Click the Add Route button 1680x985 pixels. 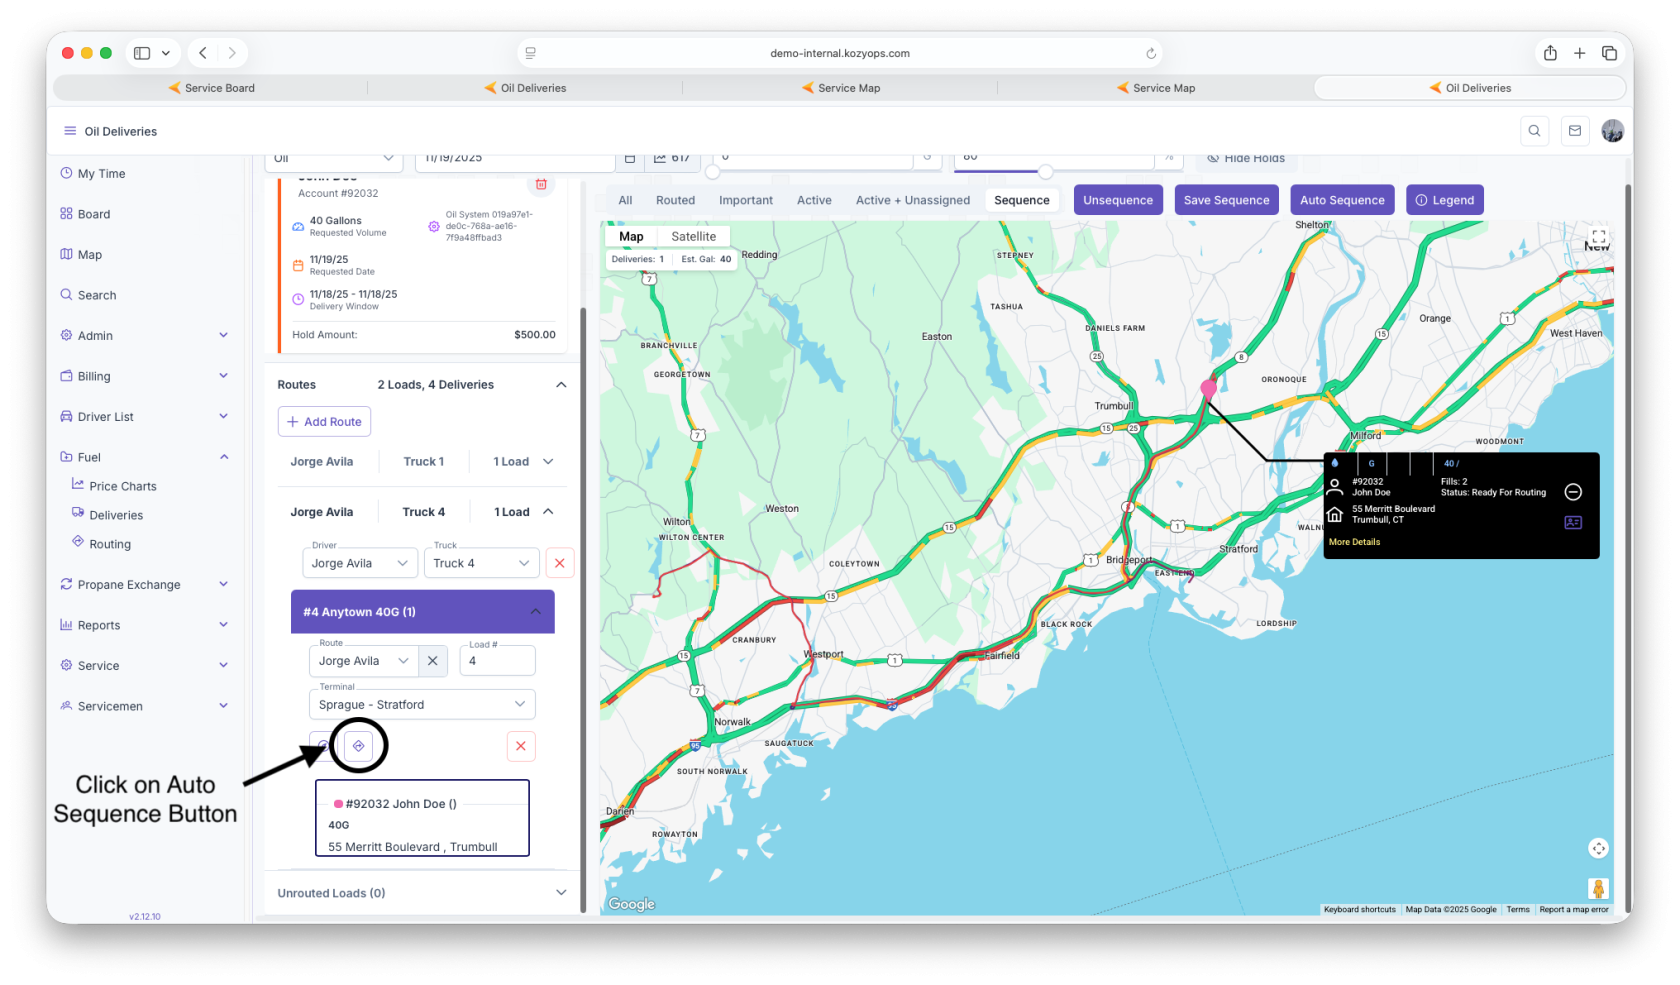324,422
